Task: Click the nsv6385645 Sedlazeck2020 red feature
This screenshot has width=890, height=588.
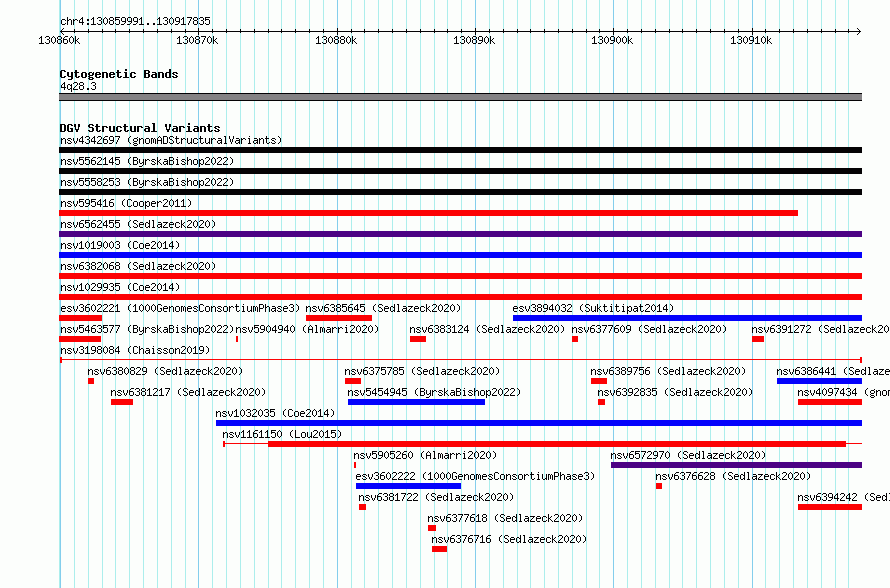Action: click(x=339, y=318)
